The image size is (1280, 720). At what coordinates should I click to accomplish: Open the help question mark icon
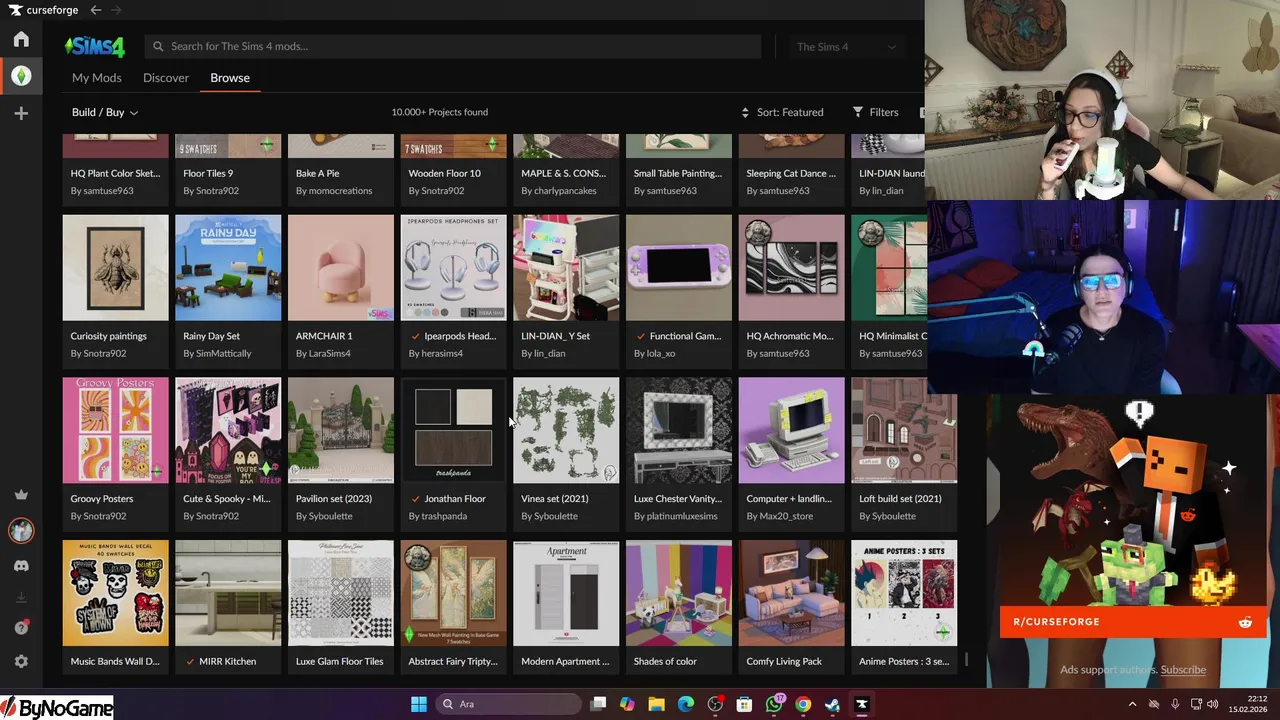[x=21, y=628]
